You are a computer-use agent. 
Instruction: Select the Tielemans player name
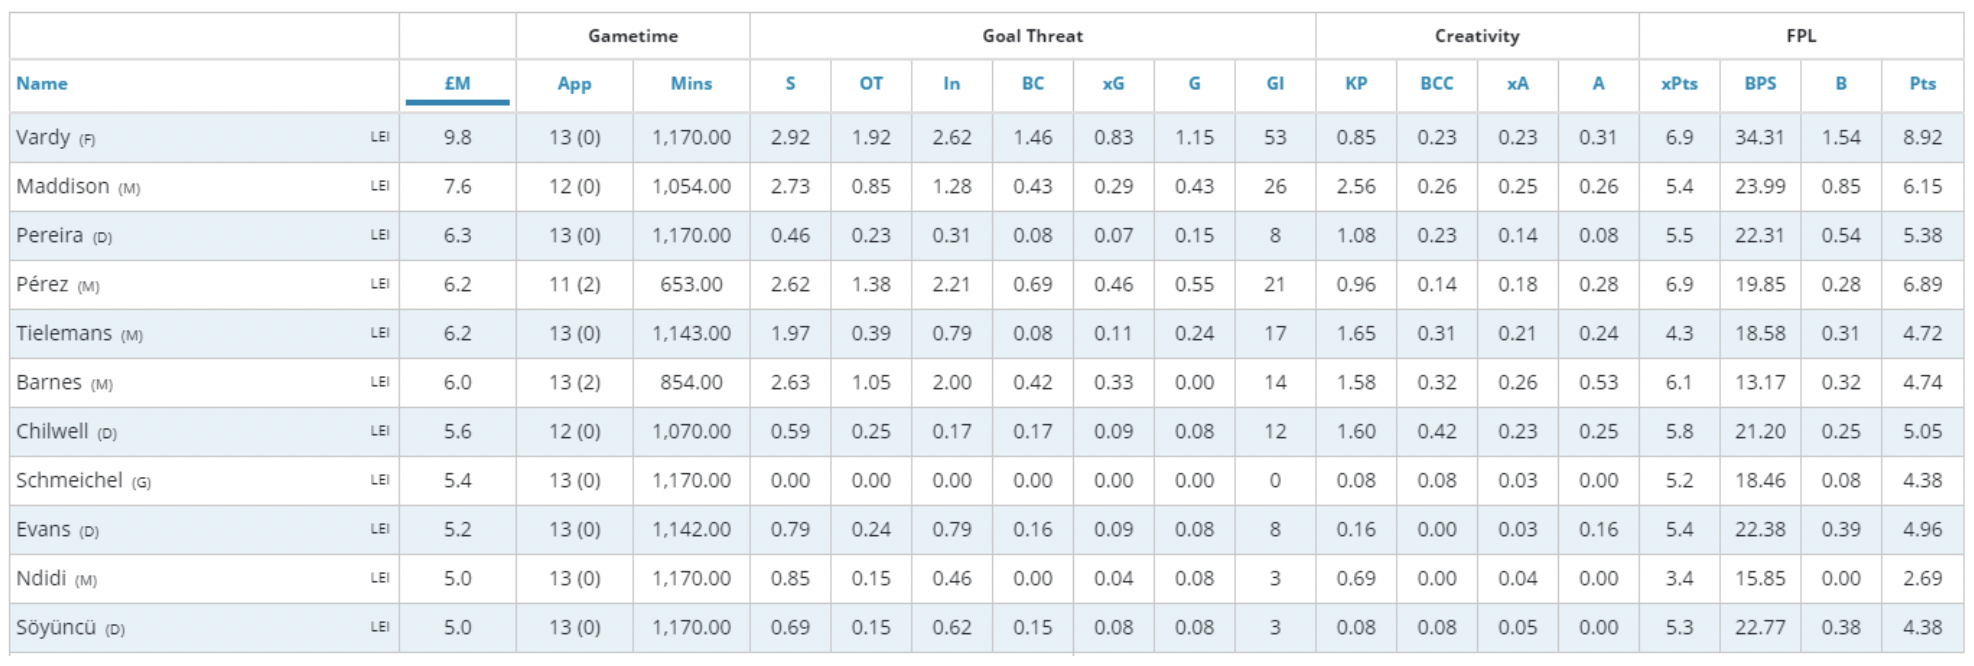(x=63, y=334)
